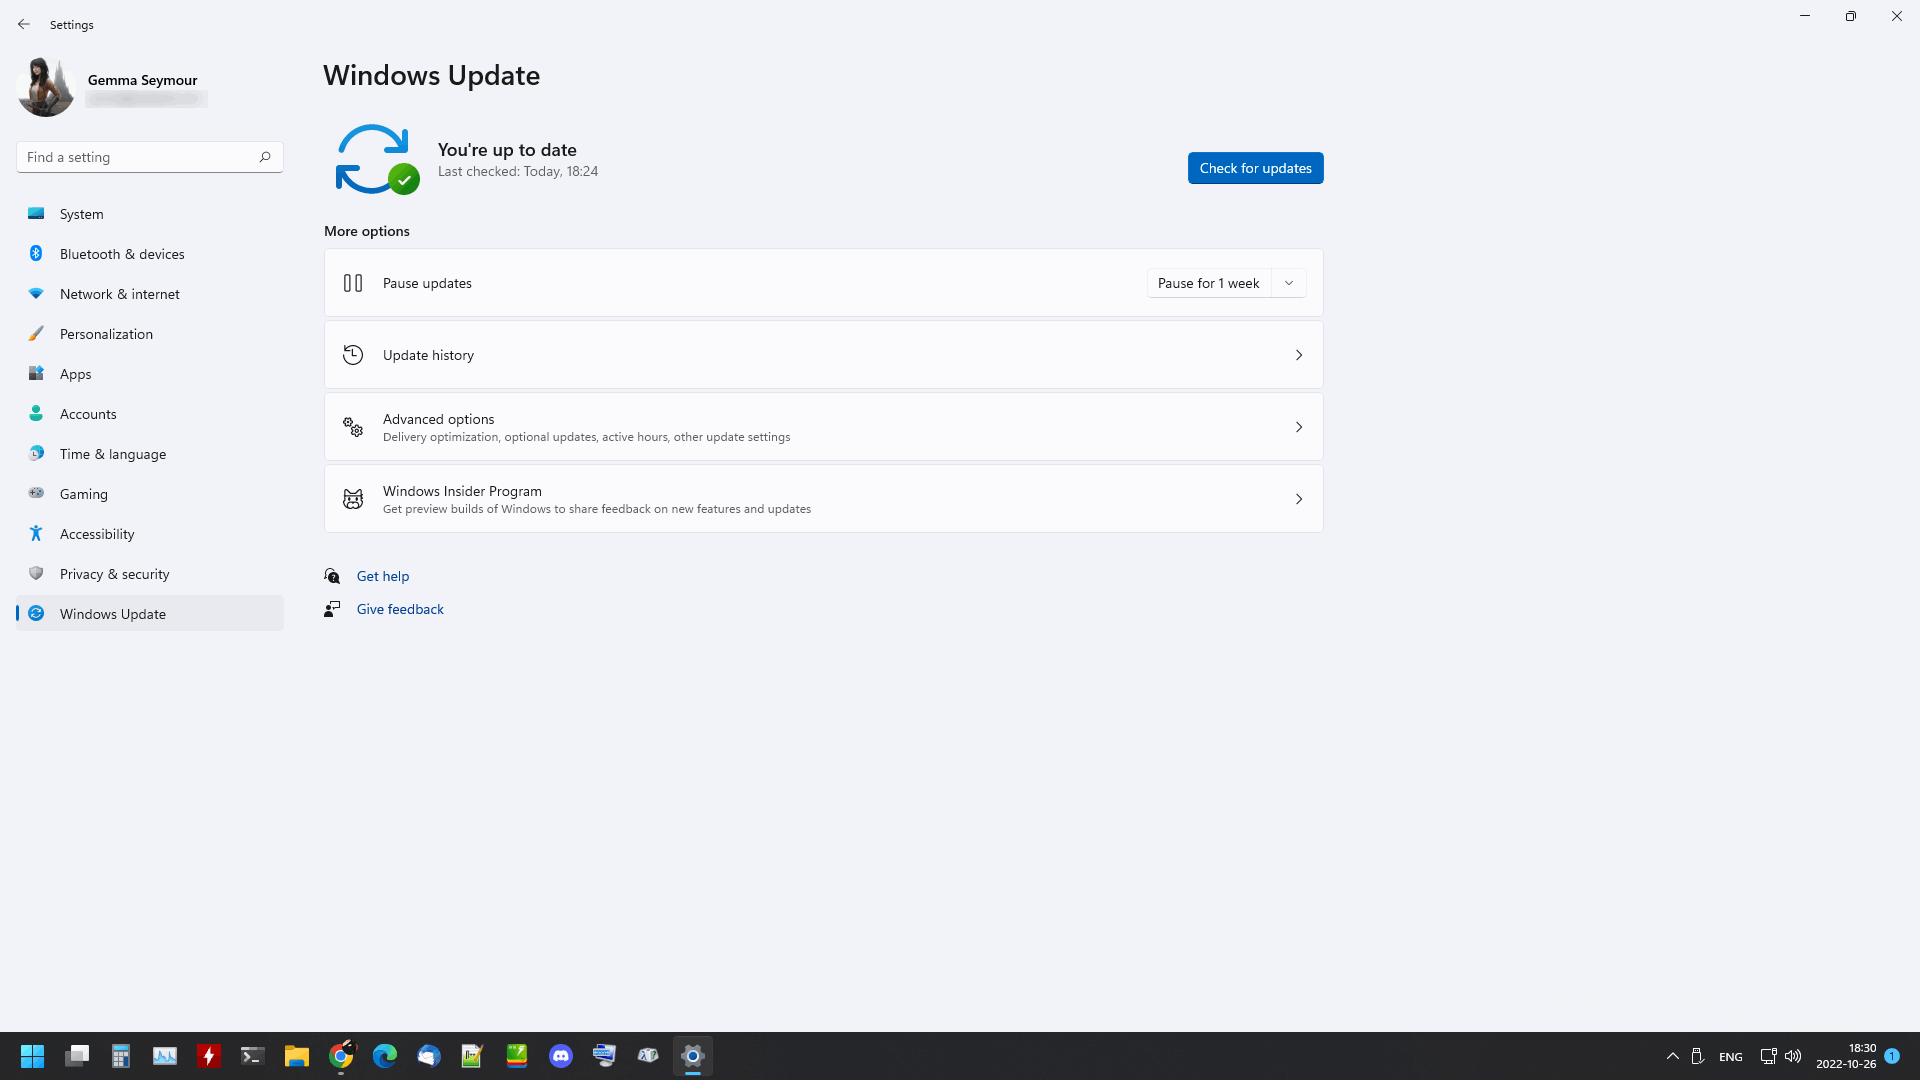The image size is (1920, 1080).
Task: Open Discord from the taskbar
Action: coord(561,1056)
